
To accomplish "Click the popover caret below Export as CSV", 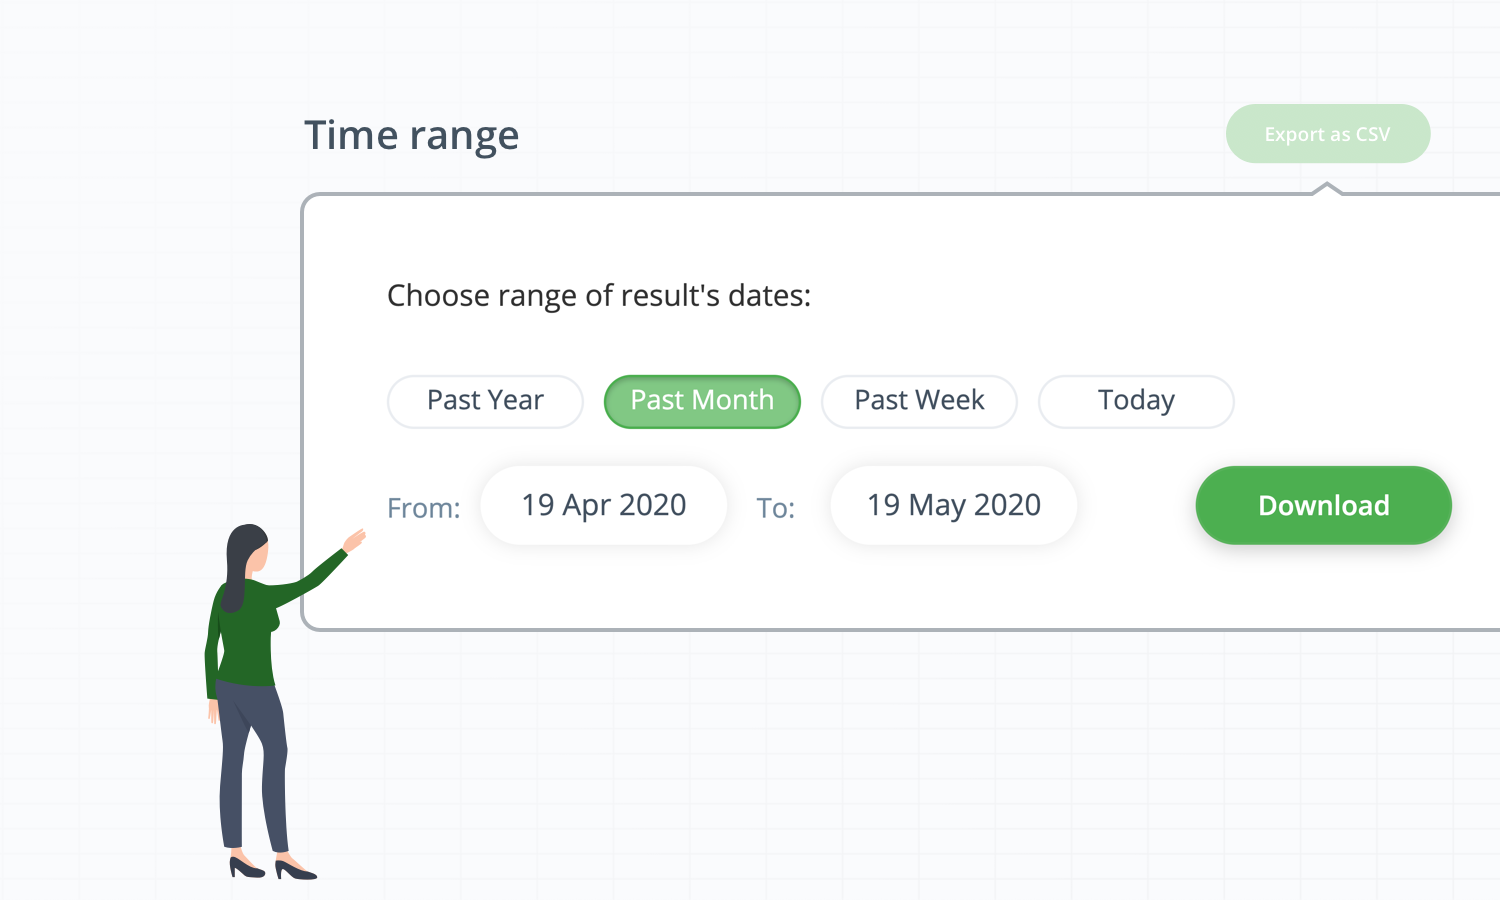I will tap(1327, 188).
